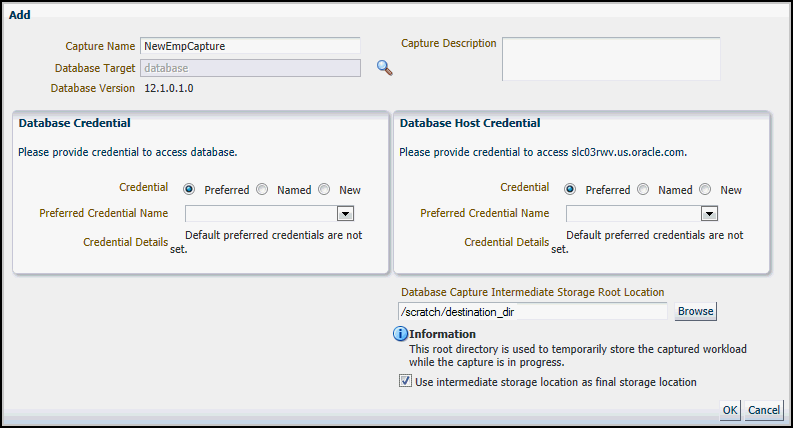The height and width of the screenshot is (428, 793).
Task: Click the Database Credential panel heading
Action: [75, 123]
